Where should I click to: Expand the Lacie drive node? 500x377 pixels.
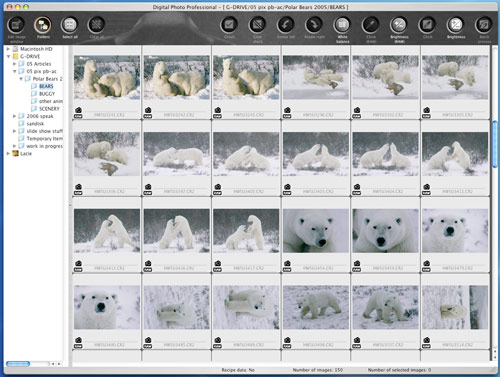[x=8, y=153]
